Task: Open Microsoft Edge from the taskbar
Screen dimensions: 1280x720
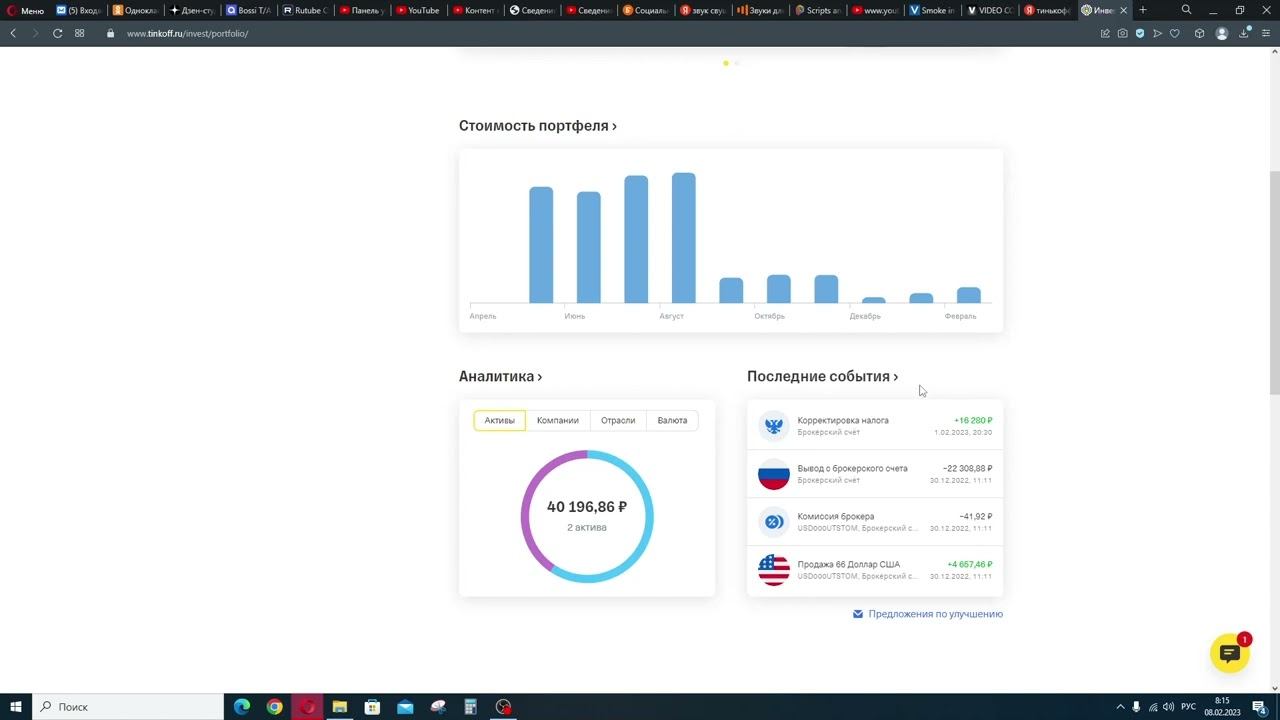Action: (x=242, y=707)
